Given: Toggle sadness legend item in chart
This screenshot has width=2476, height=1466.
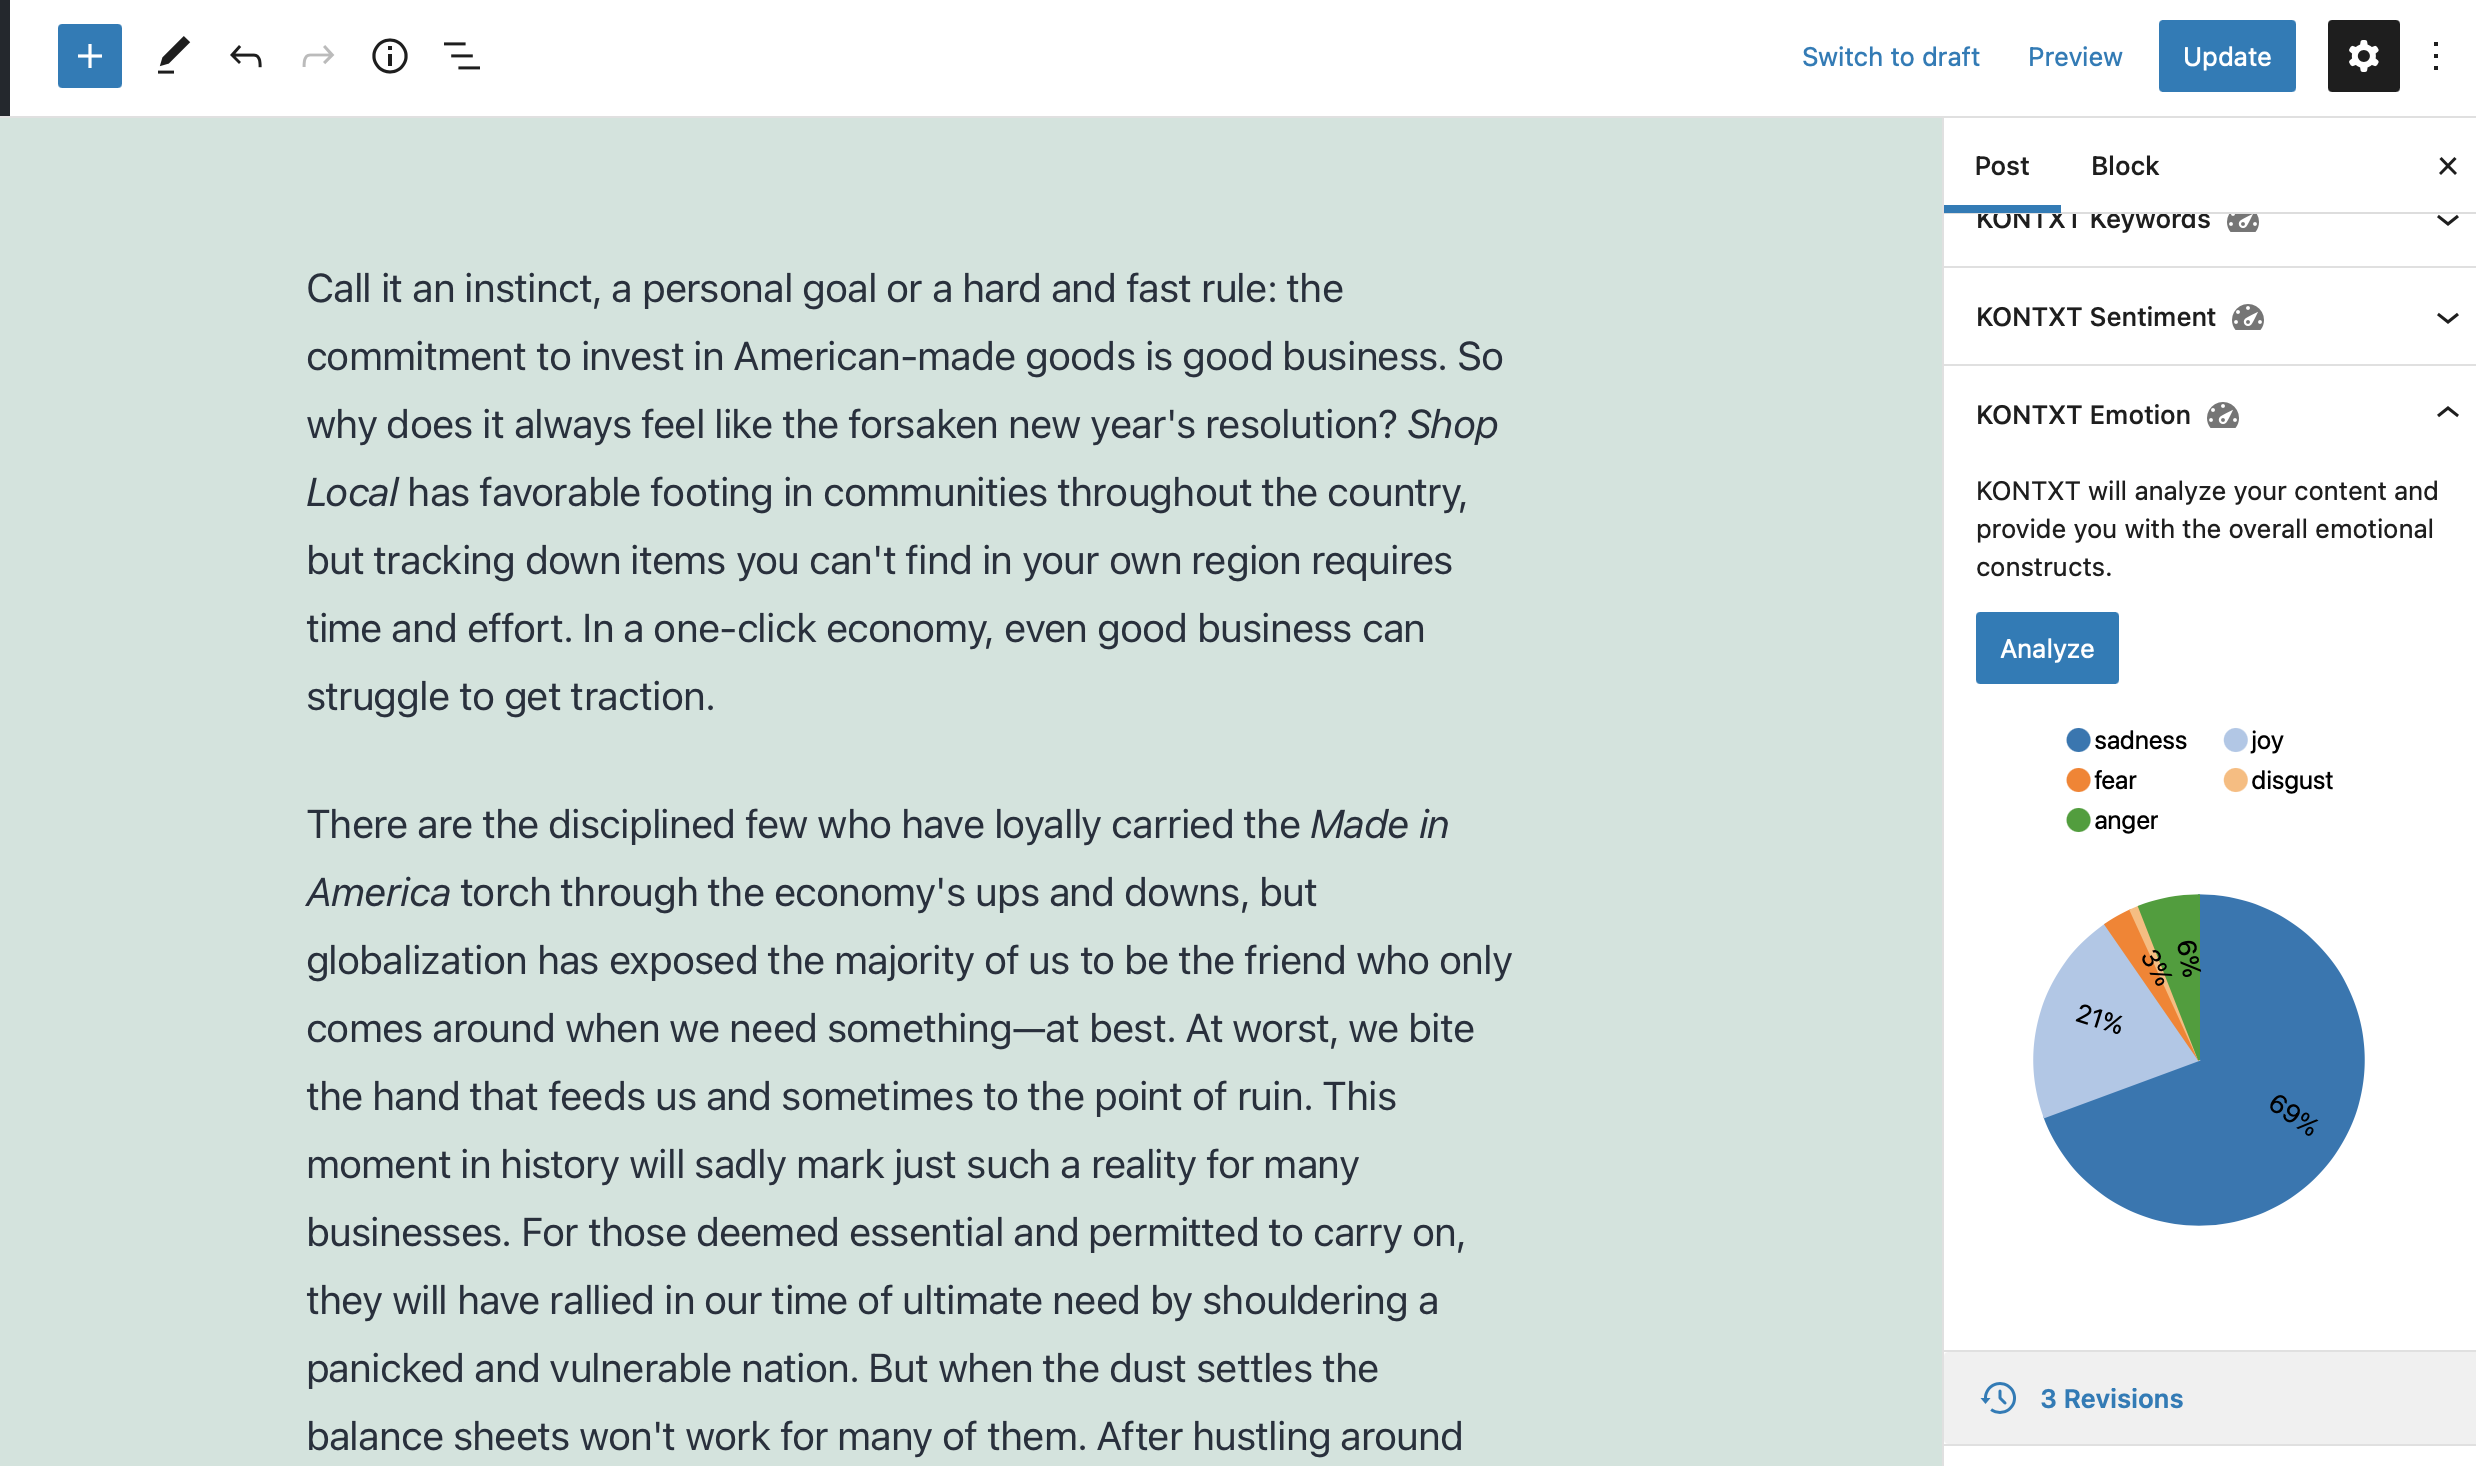Looking at the screenshot, I should [2127, 740].
